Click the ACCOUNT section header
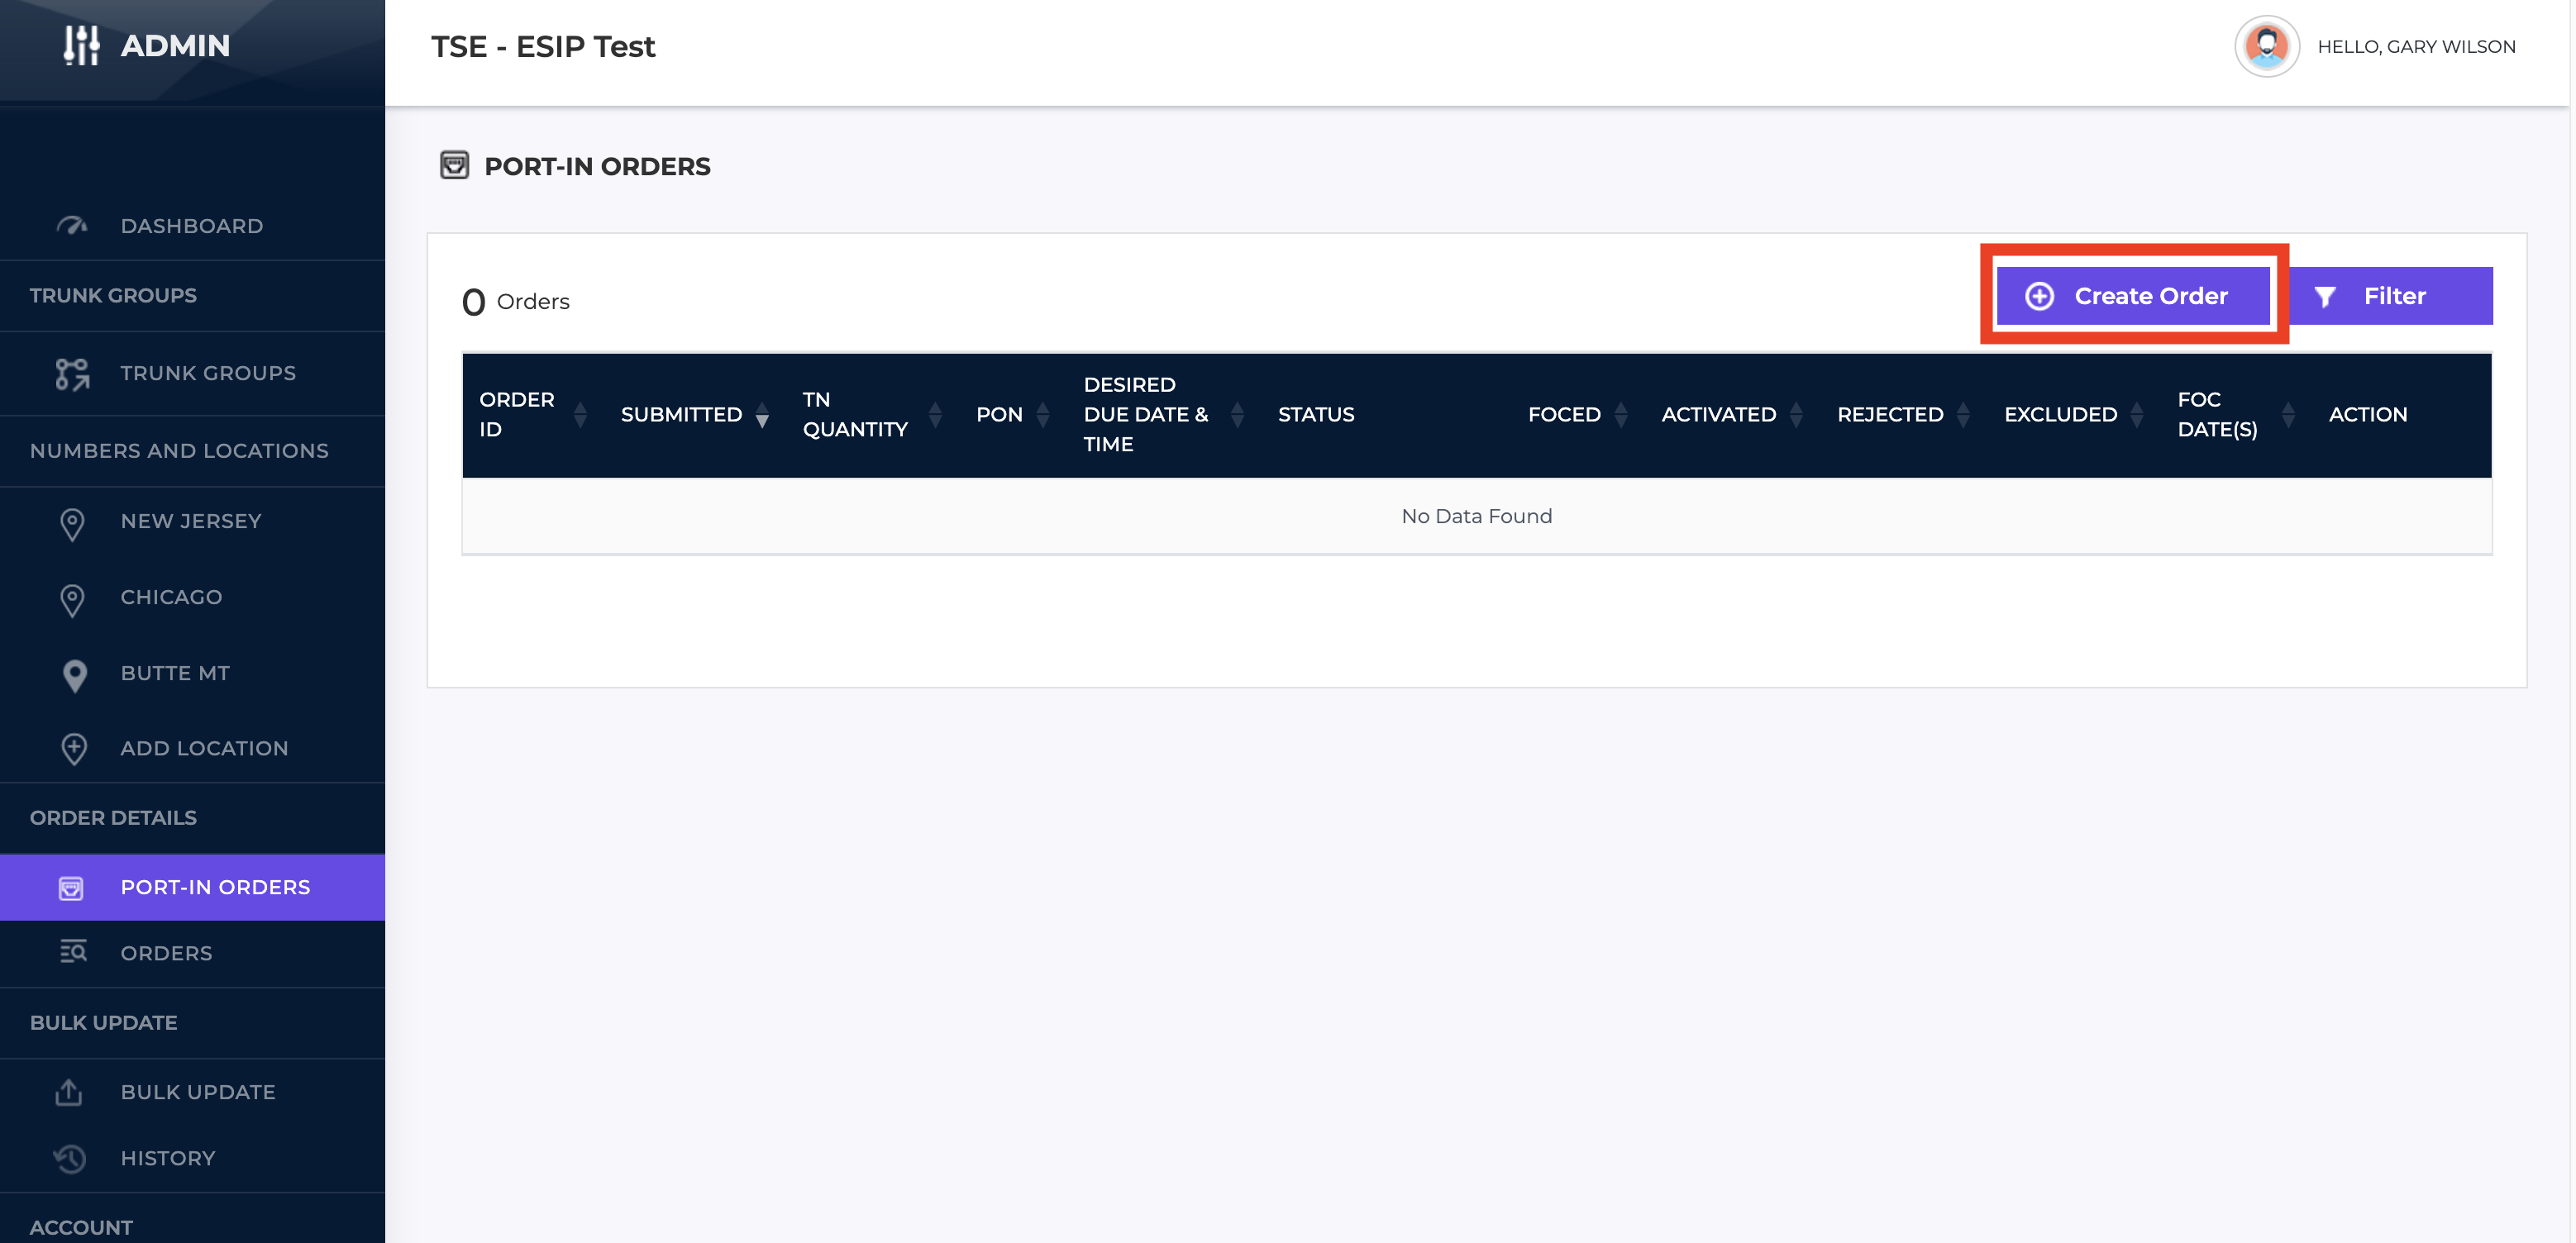The image size is (2576, 1243). click(x=81, y=1228)
